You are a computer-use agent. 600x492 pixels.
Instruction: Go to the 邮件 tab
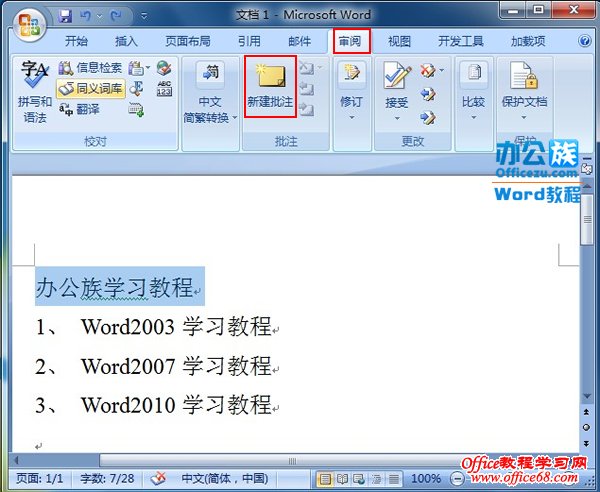(x=299, y=41)
